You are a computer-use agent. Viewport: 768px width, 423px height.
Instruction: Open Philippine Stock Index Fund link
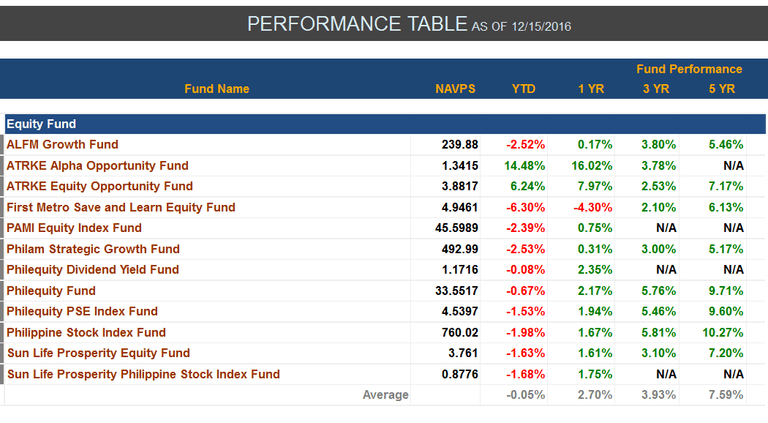pos(86,332)
